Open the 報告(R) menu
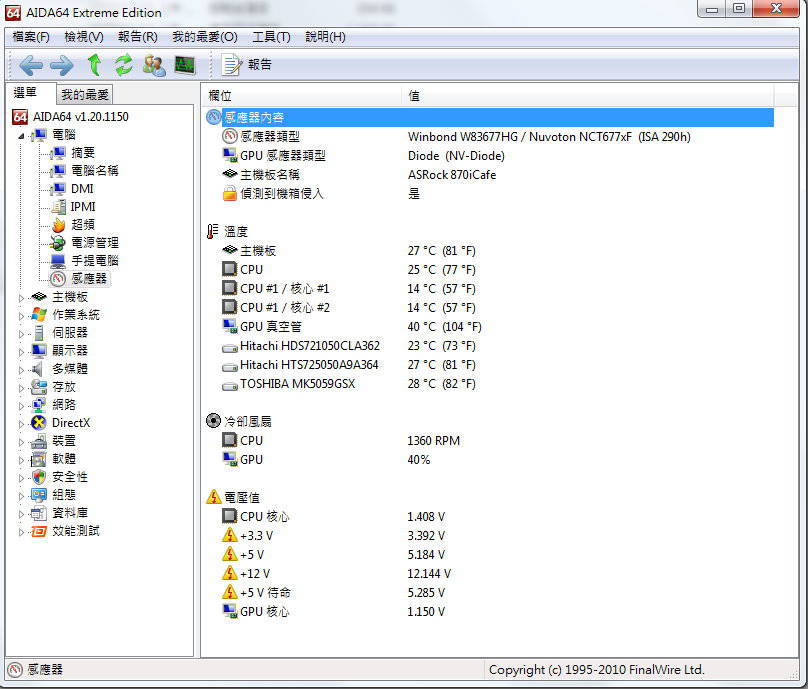Screen dimensions: 808x689 (138, 37)
